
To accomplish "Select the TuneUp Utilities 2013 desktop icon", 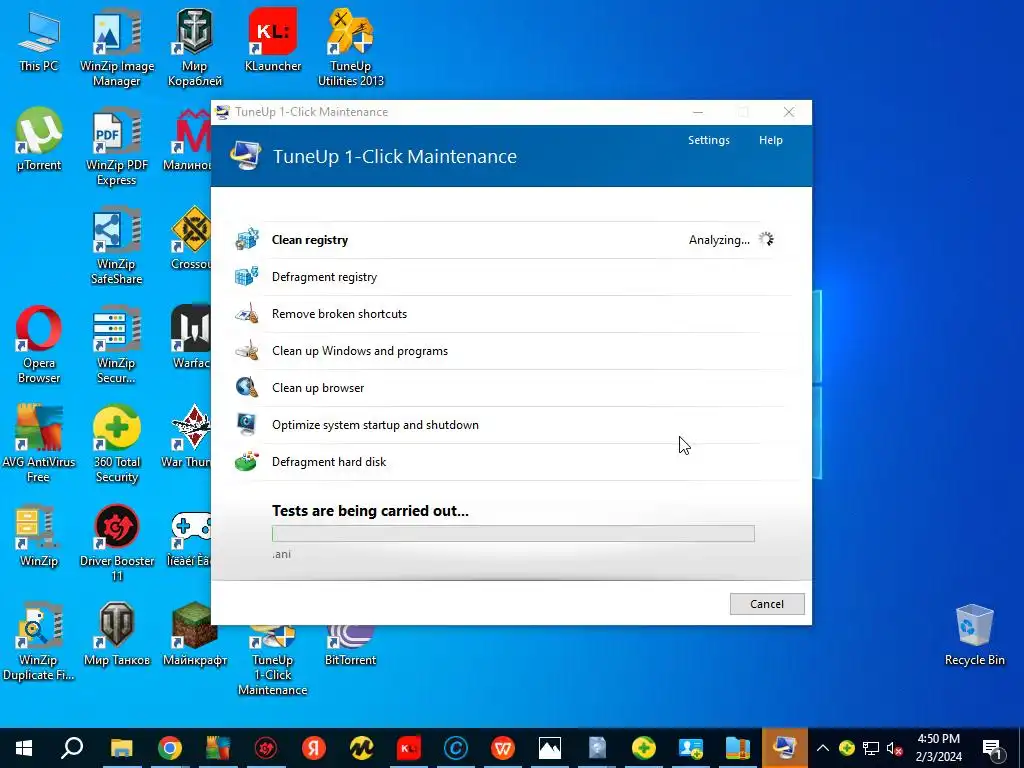I will (x=351, y=48).
